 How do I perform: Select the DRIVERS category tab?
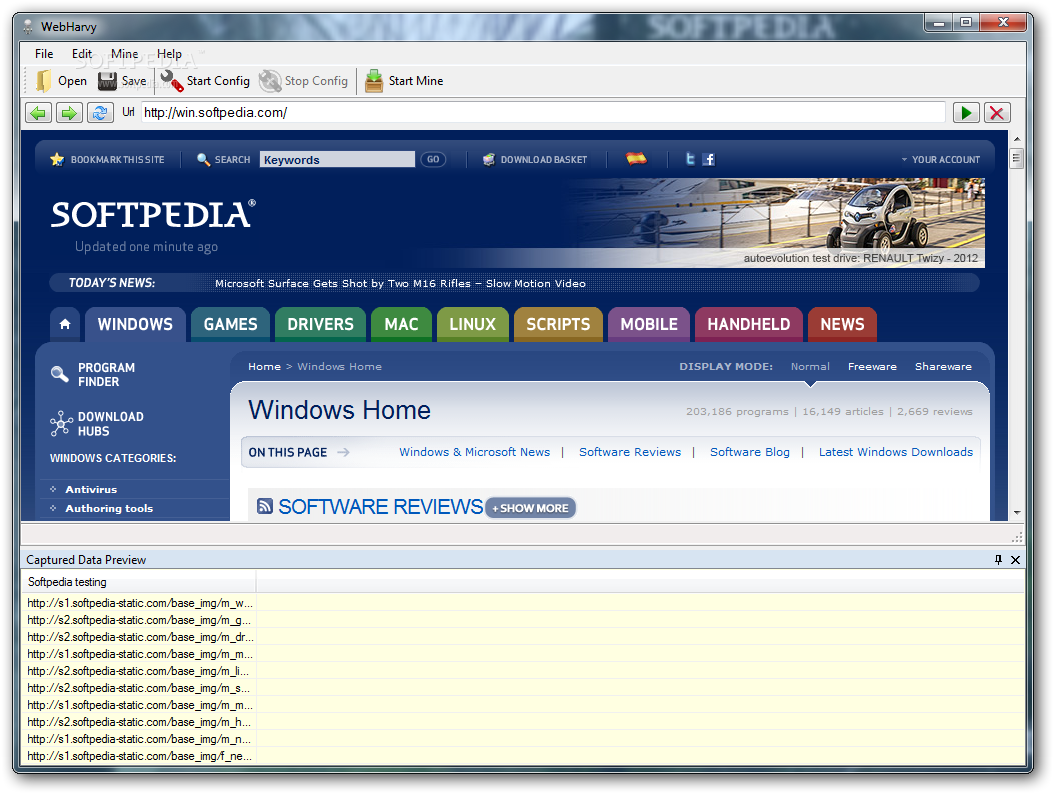(x=321, y=324)
